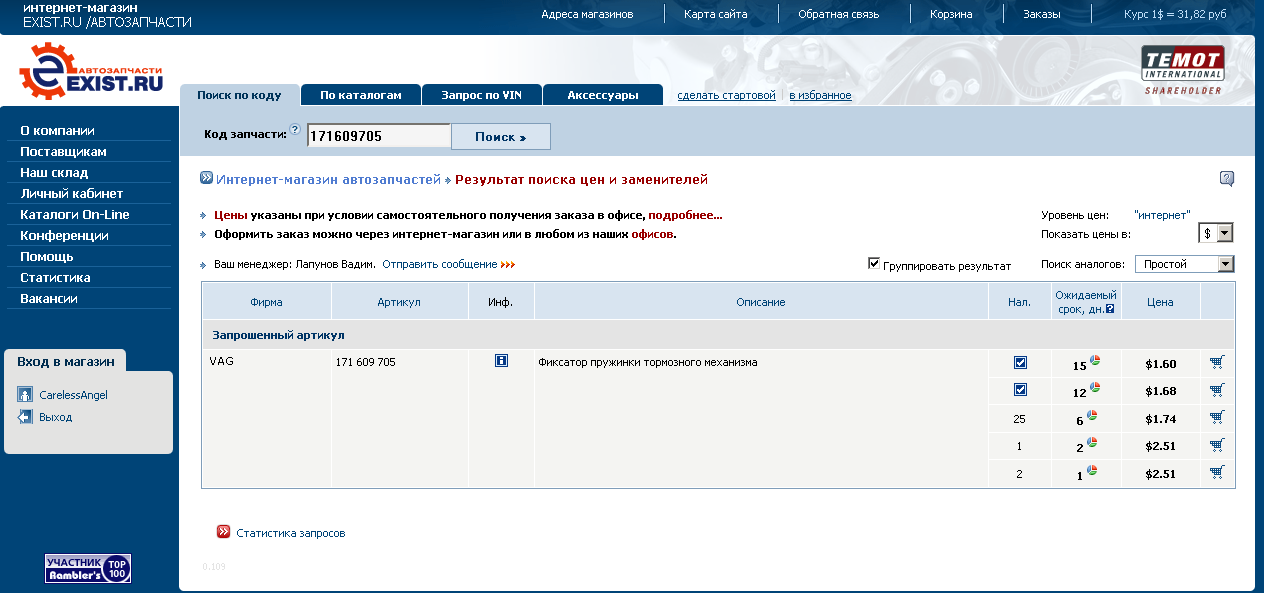Open delivery statistics pie for 2 days
The height and width of the screenshot is (593, 1264).
(1092, 442)
